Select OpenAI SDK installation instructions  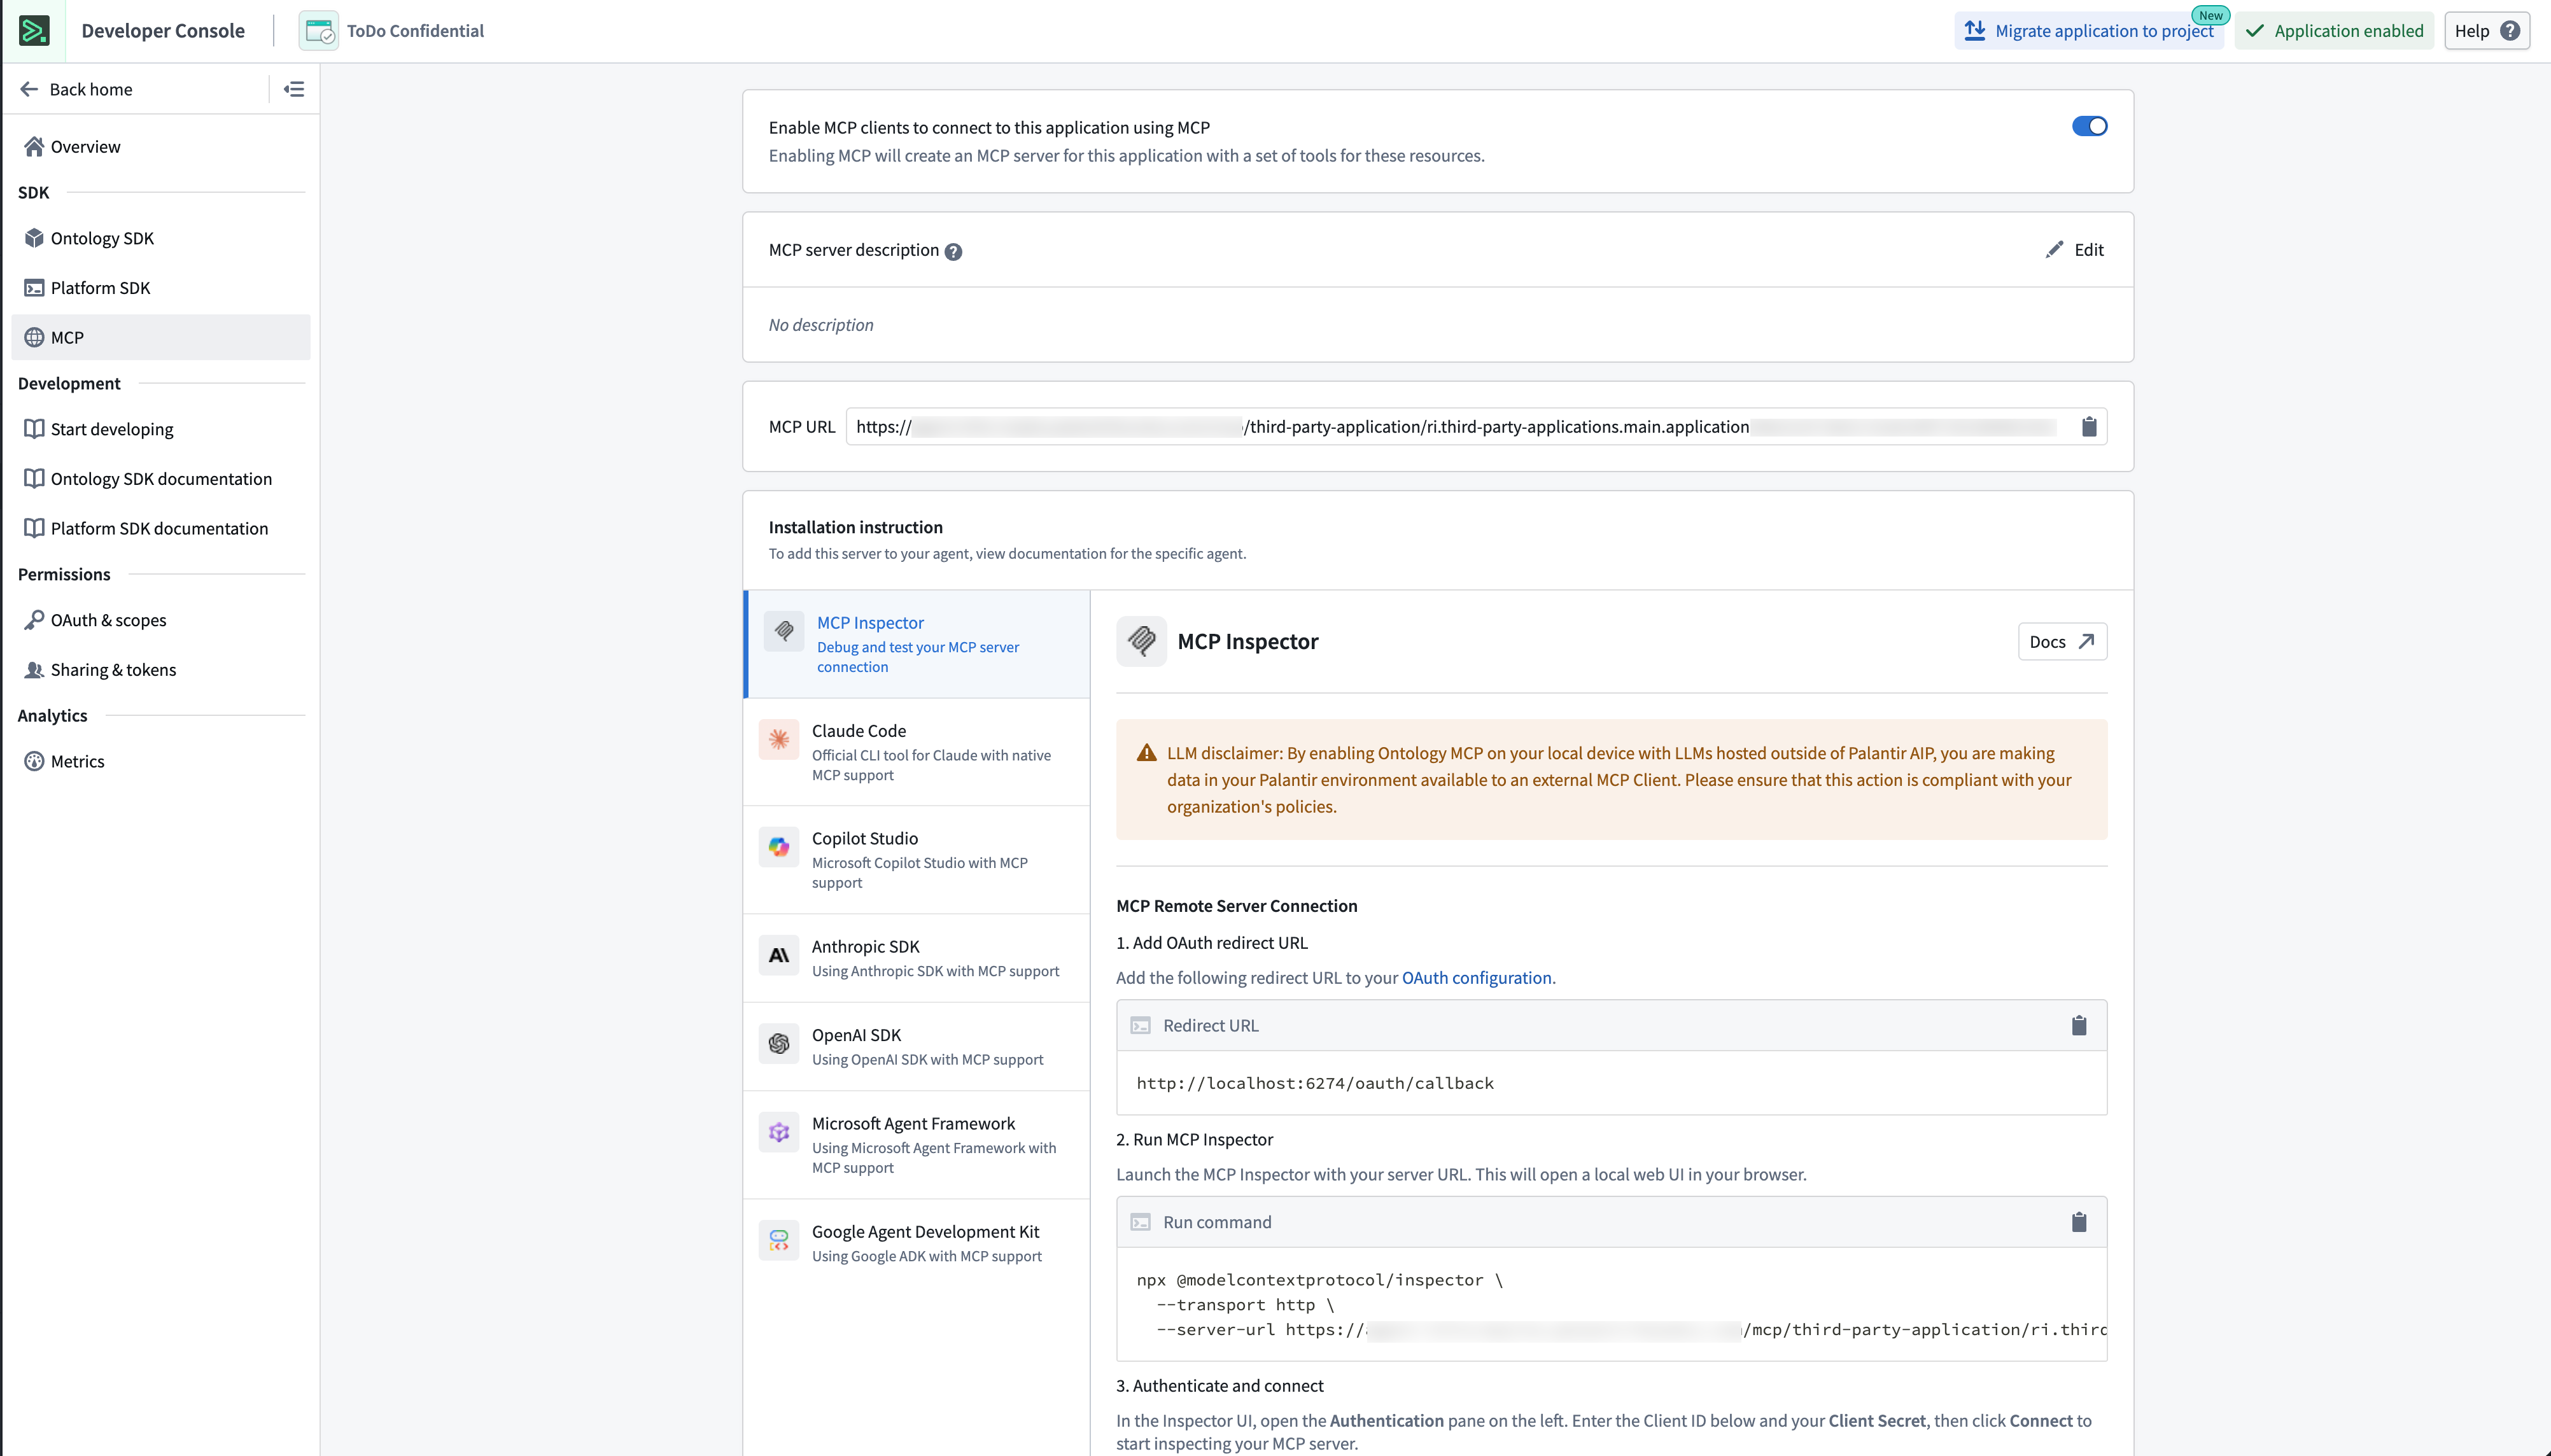coord(917,1046)
